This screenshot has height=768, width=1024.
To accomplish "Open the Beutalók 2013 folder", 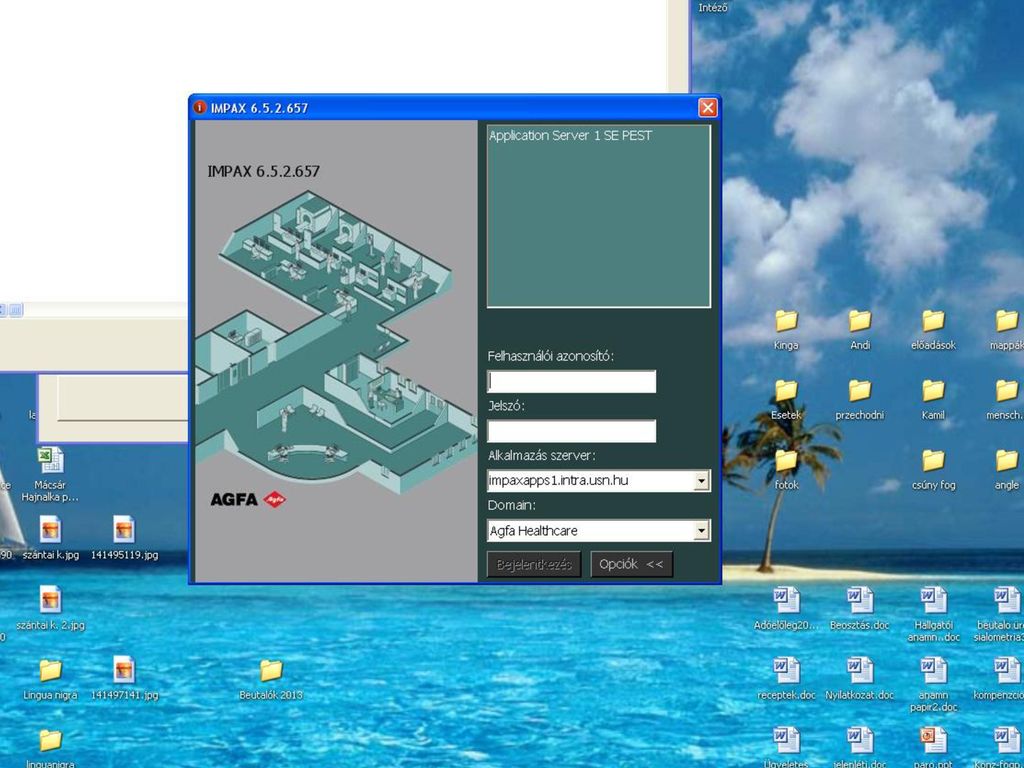I will 271,671.
